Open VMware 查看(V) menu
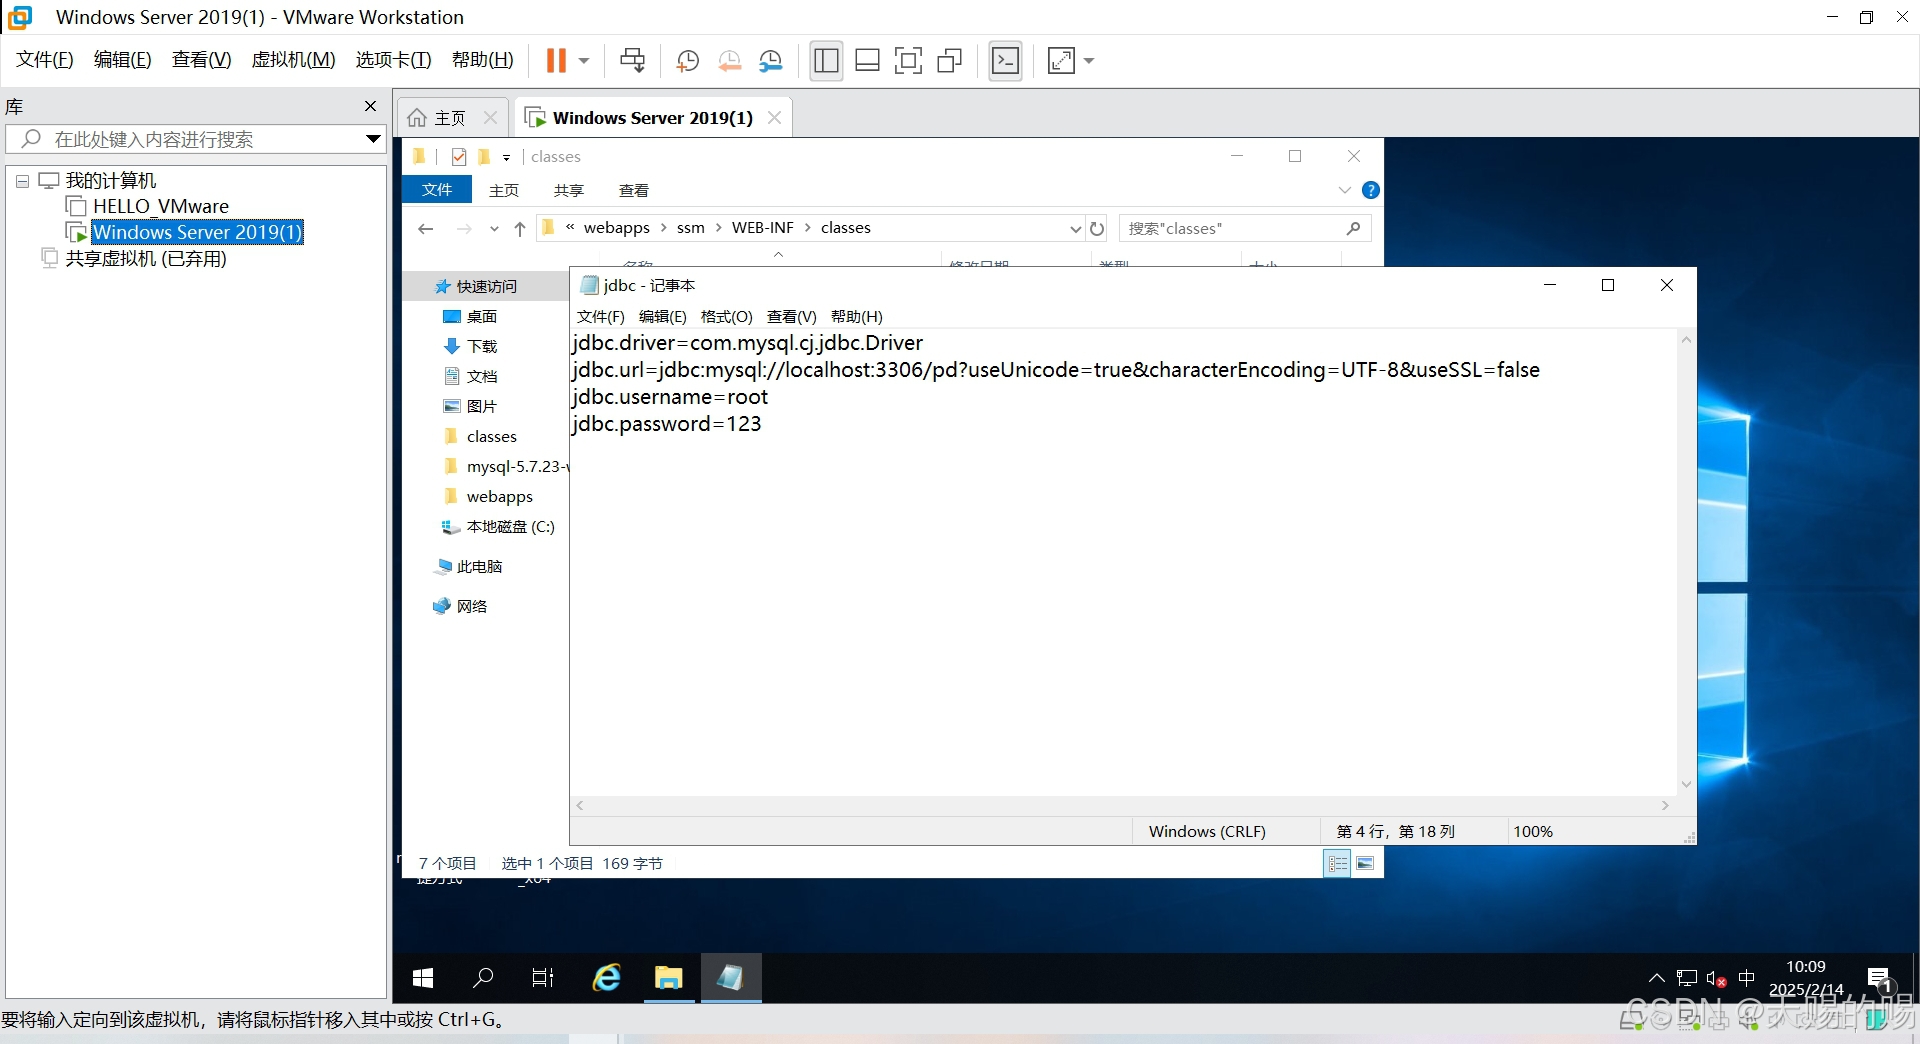Image resolution: width=1920 pixels, height=1044 pixels. 201,60
